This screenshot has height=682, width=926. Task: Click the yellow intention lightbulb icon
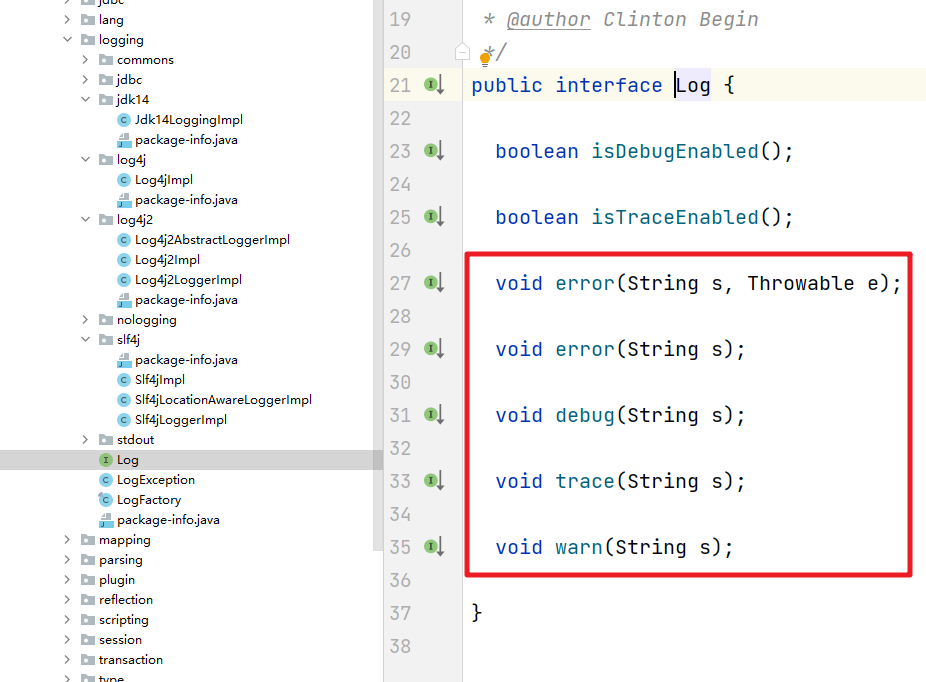[485, 58]
